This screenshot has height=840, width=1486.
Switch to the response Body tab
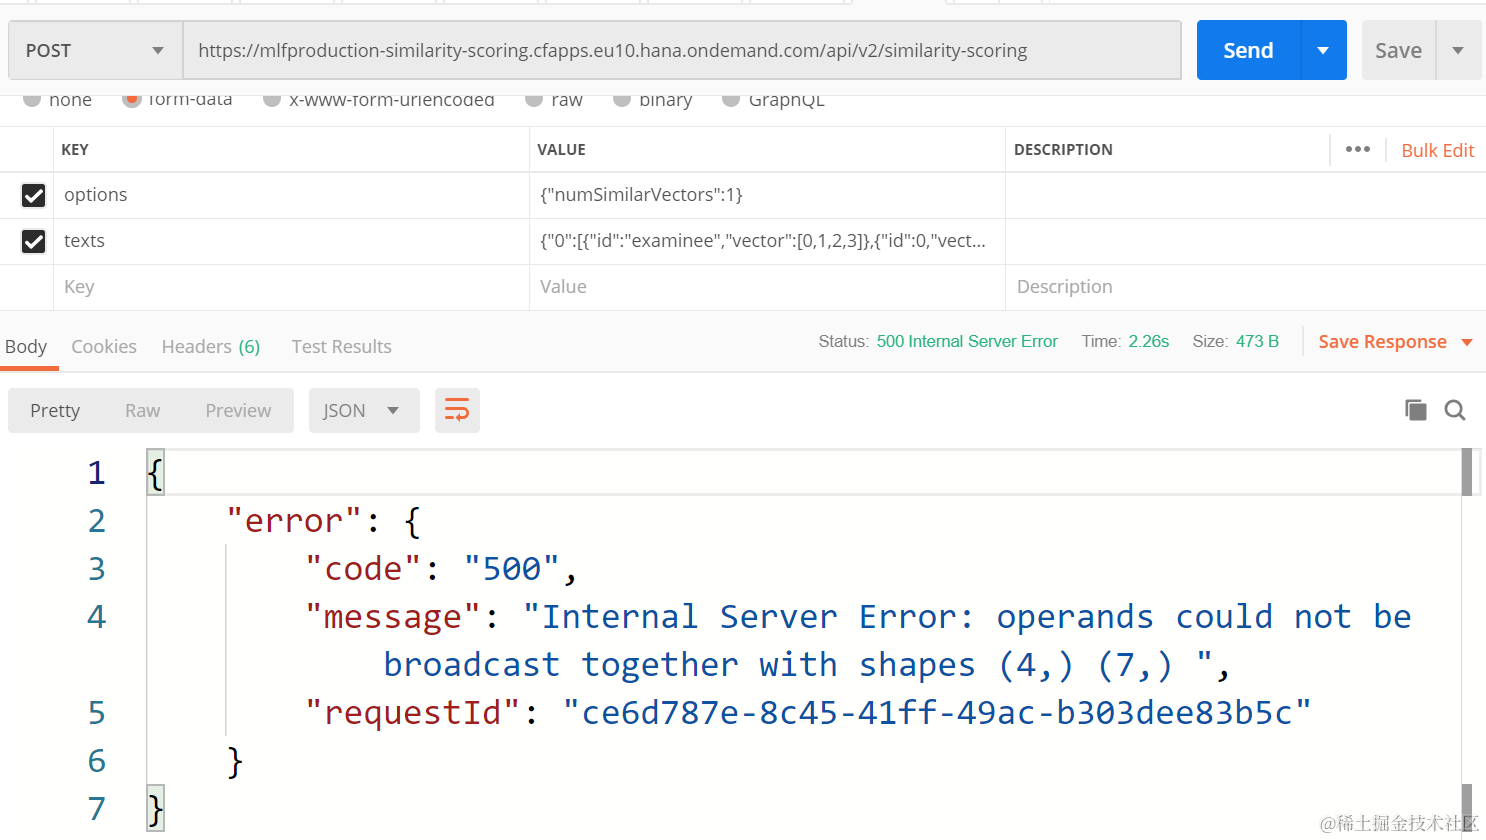click(26, 347)
